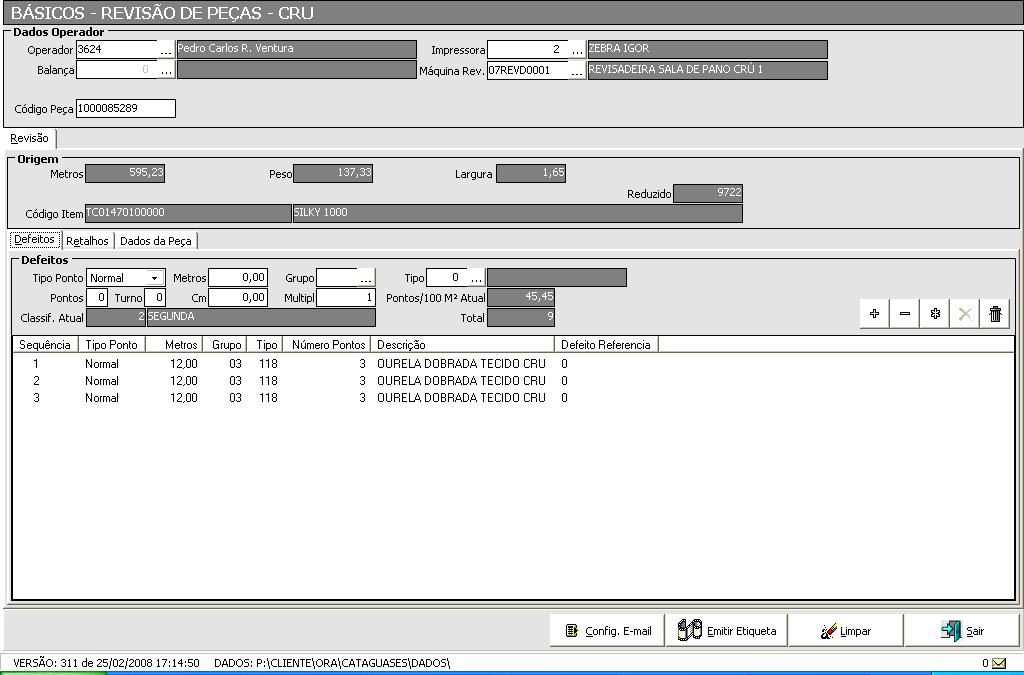Open the Tipo lookup ellipsis button

[x=476, y=278]
